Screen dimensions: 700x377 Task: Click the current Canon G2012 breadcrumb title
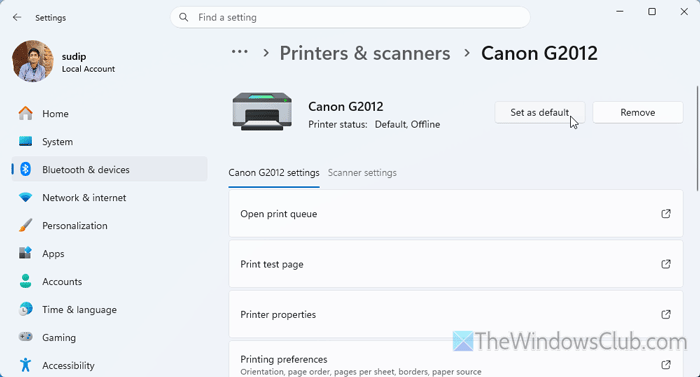pos(539,54)
